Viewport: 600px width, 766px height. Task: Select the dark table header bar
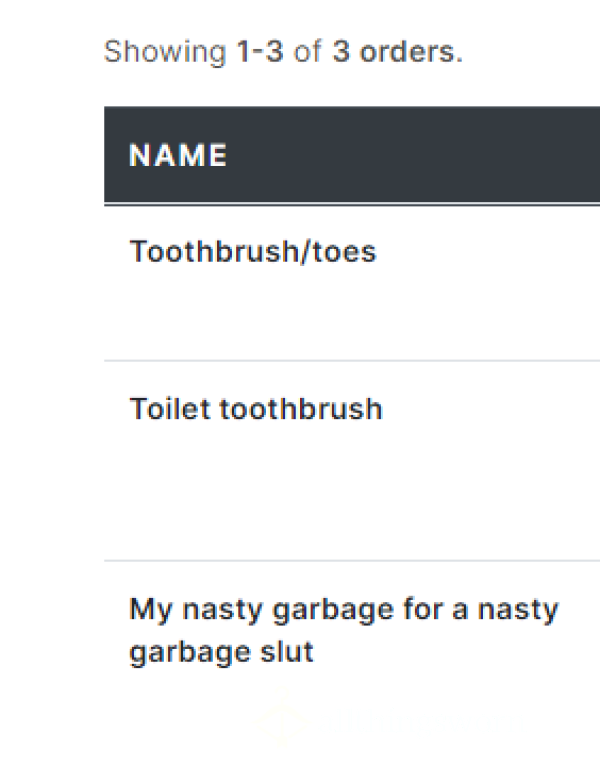(352, 154)
